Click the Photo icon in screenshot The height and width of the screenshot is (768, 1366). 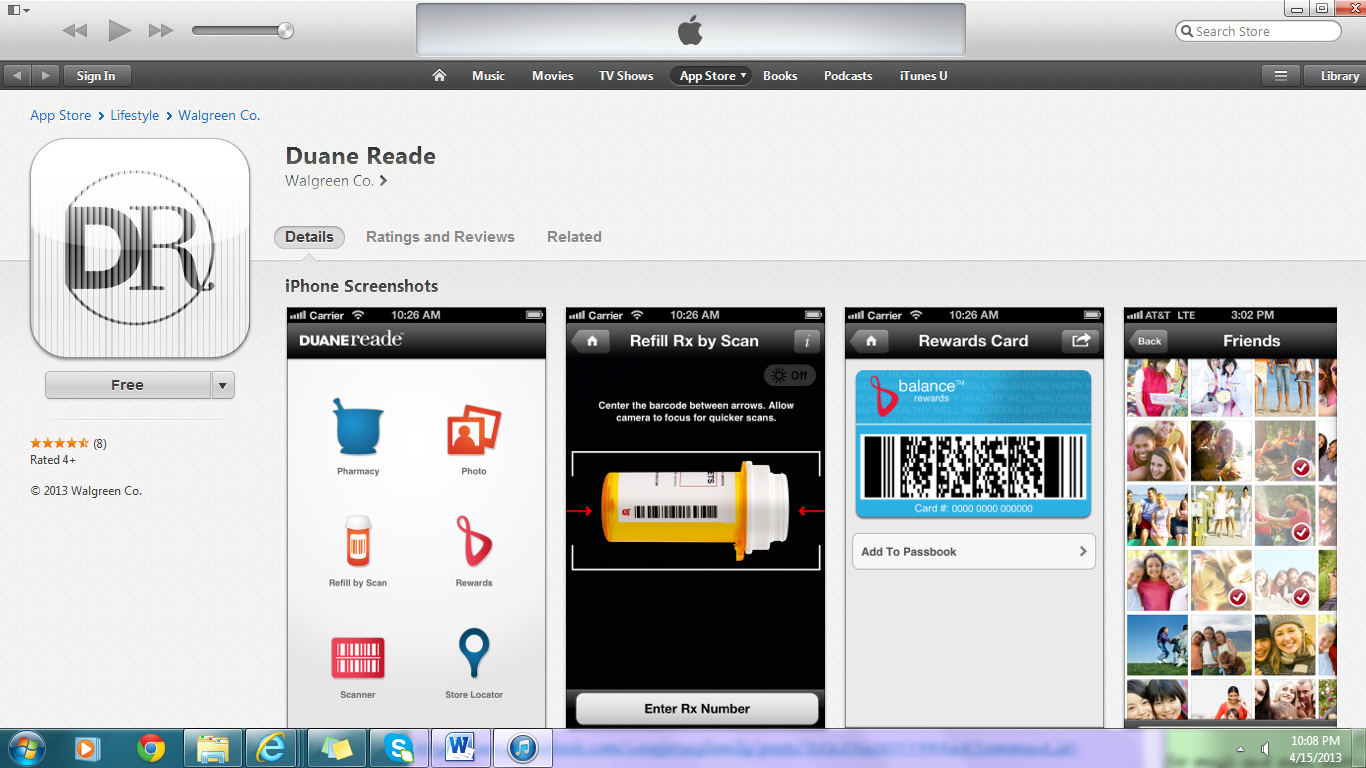pyautogui.click(x=474, y=430)
